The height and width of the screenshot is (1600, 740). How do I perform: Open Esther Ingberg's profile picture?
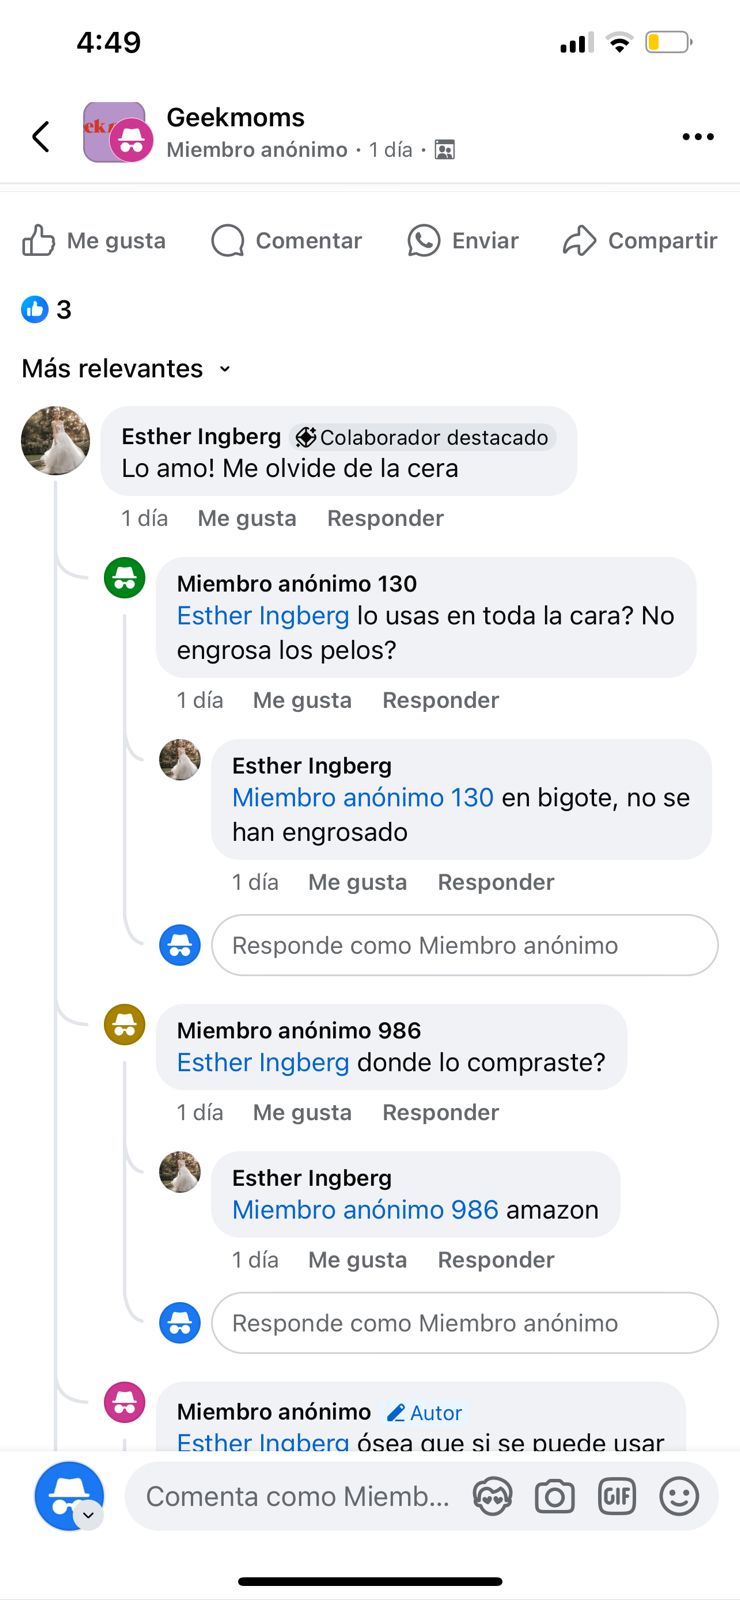coord(56,440)
